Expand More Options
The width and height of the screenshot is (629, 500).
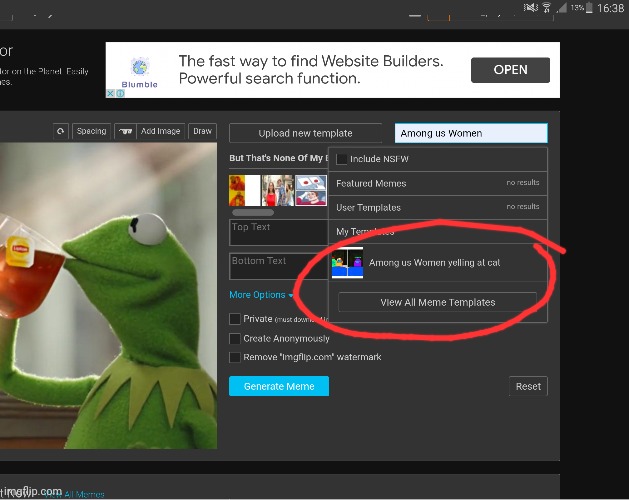[261, 295]
